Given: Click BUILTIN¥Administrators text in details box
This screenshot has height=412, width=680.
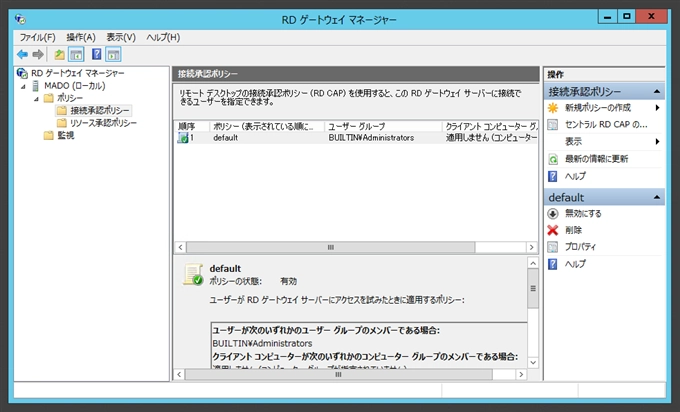Looking at the screenshot, I should [262, 343].
